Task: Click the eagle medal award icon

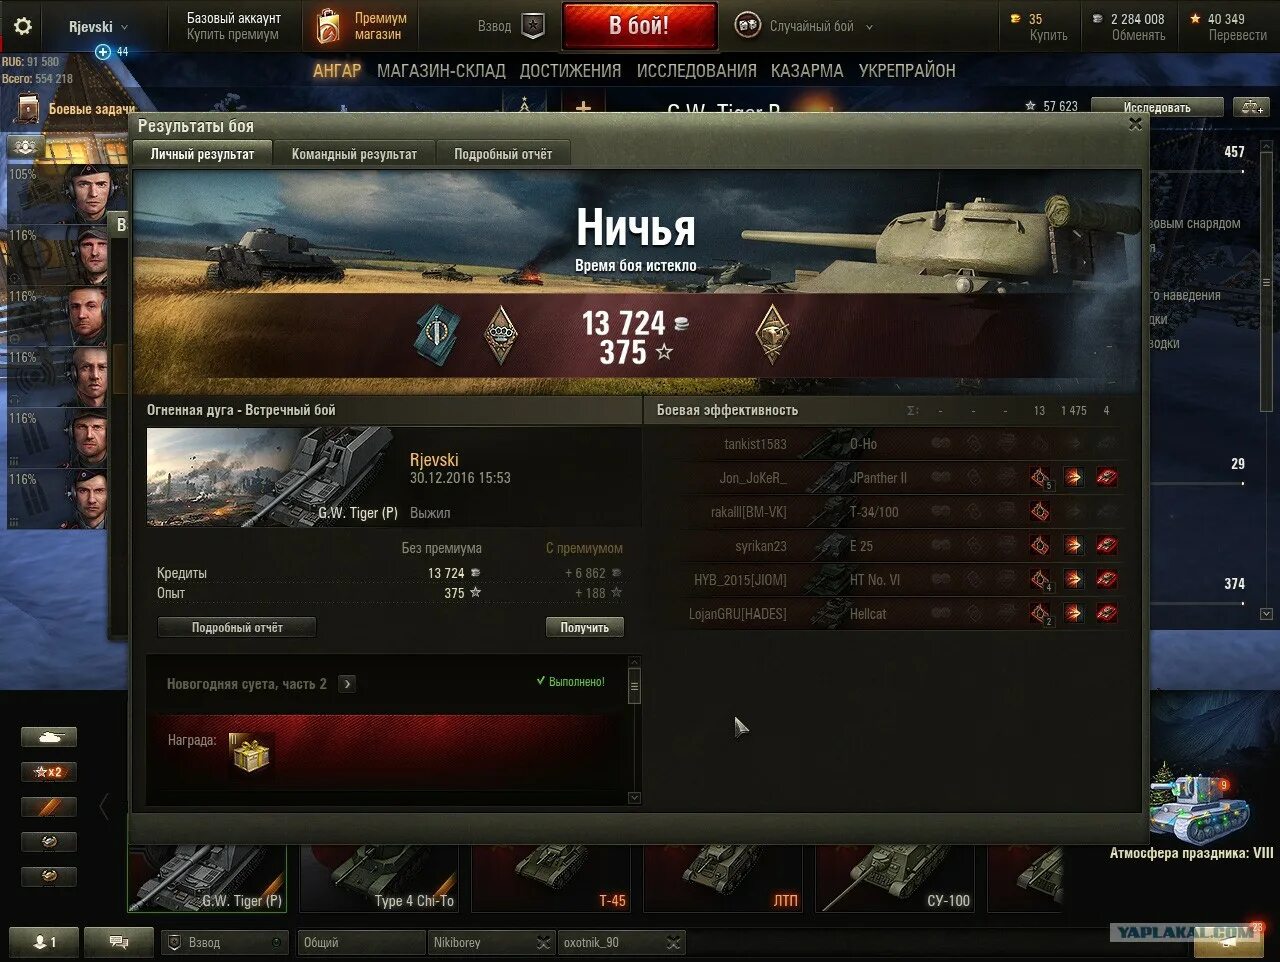Action: click(x=771, y=335)
